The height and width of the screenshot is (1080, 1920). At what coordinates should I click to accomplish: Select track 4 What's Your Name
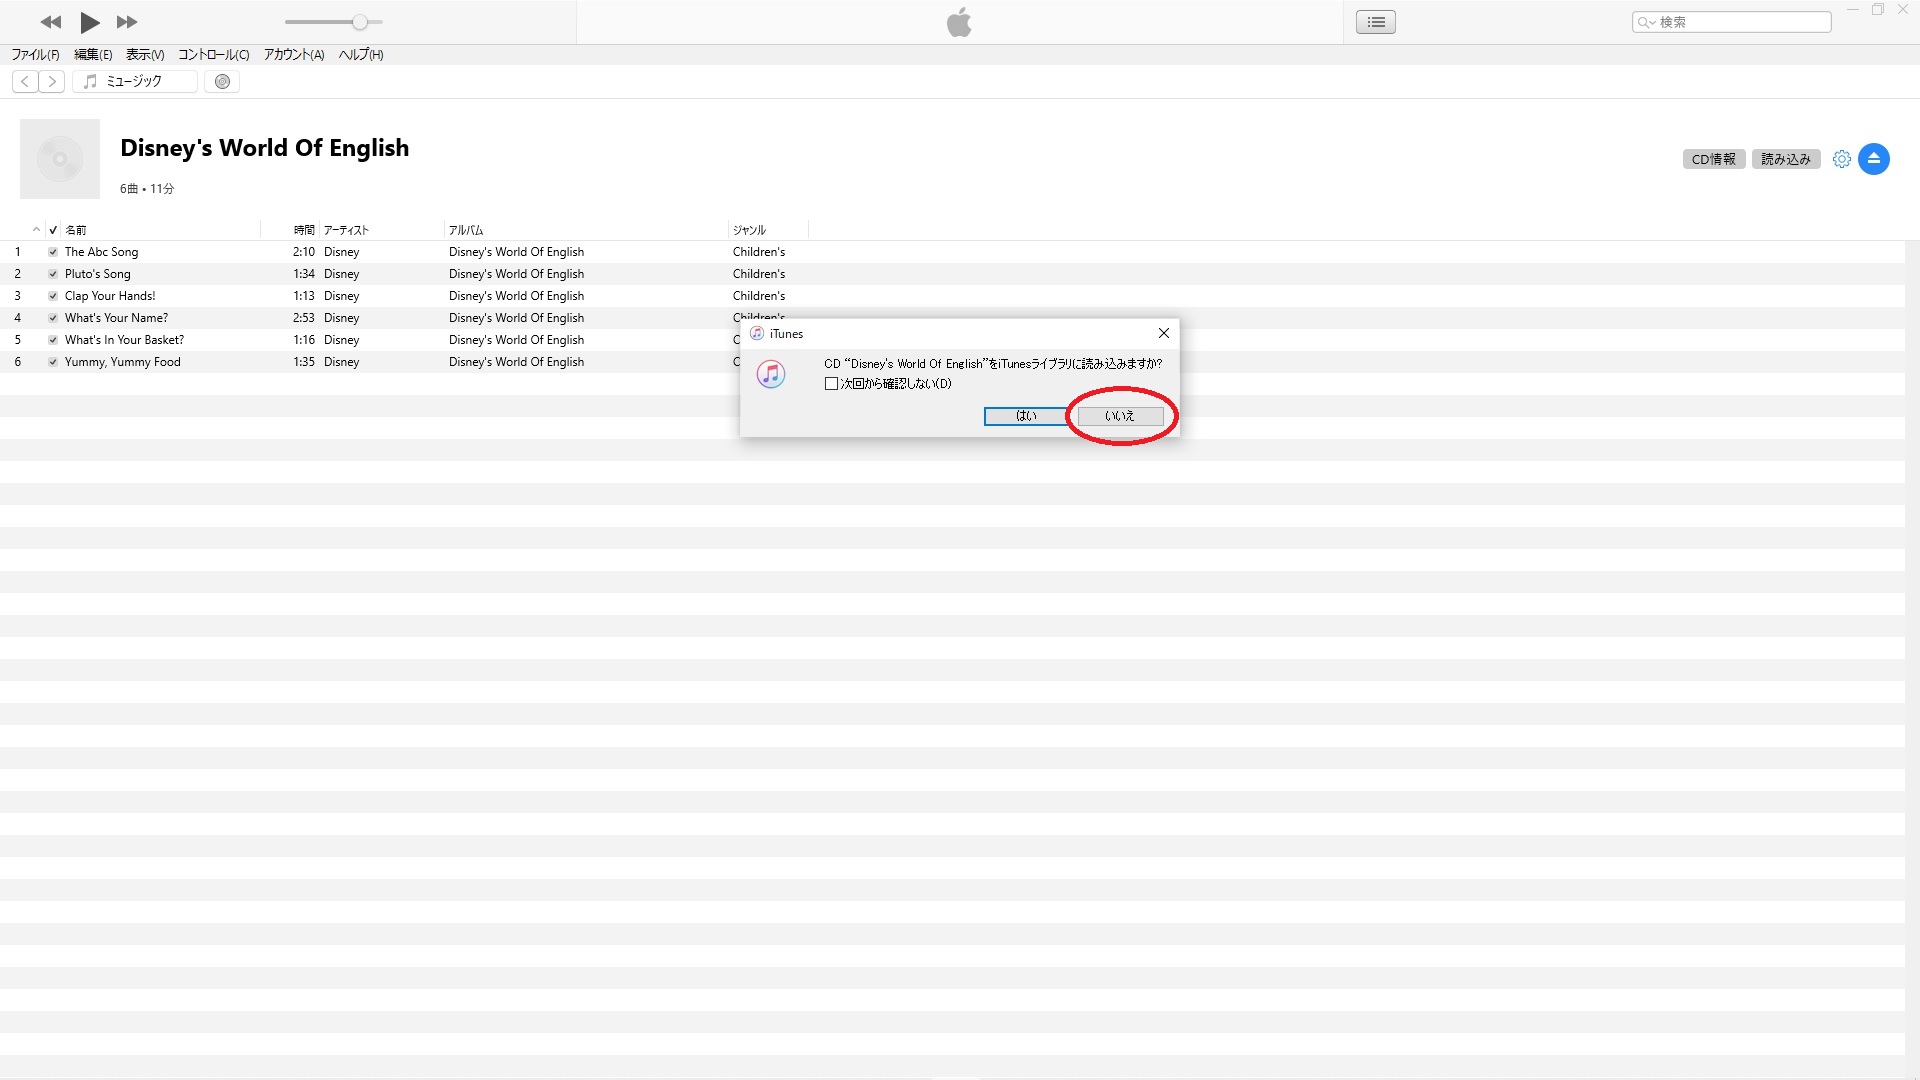(x=116, y=318)
